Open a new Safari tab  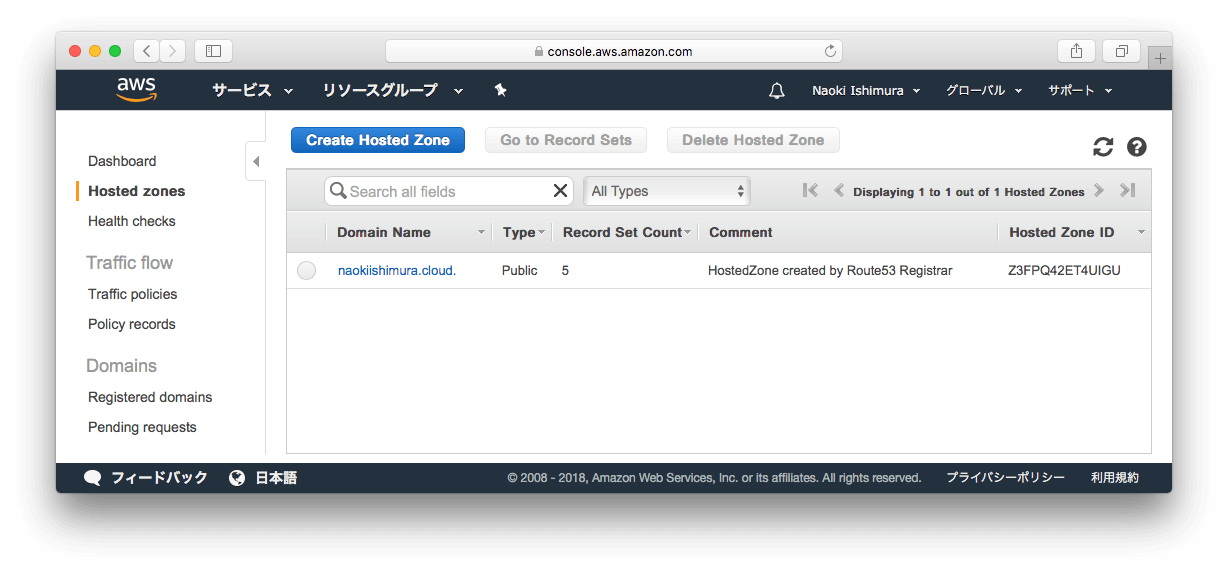coord(1160,59)
